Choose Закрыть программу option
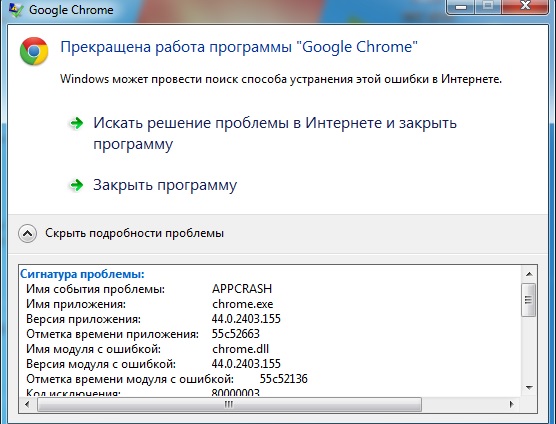The image size is (556, 424). click(x=165, y=185)
